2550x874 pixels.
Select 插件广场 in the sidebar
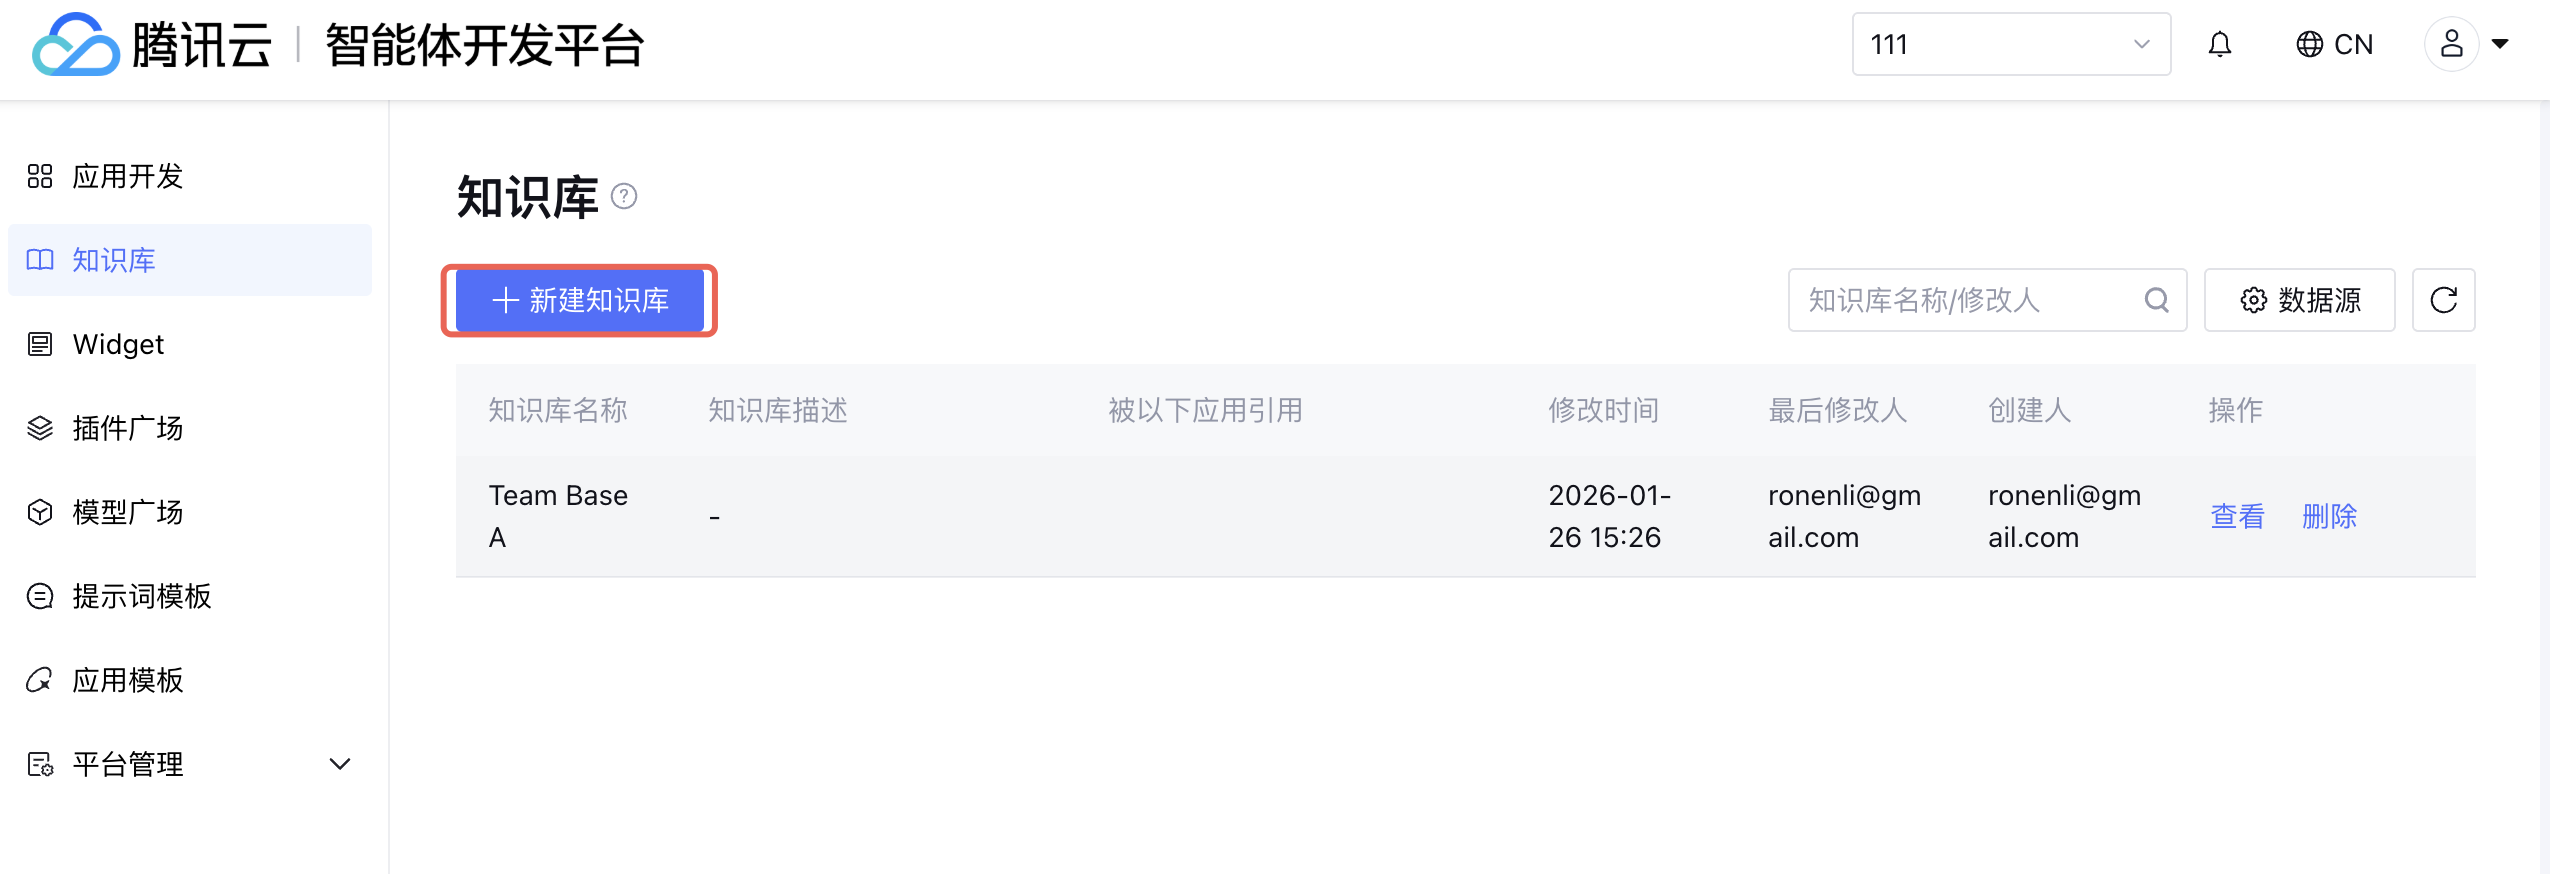point(128,429)
